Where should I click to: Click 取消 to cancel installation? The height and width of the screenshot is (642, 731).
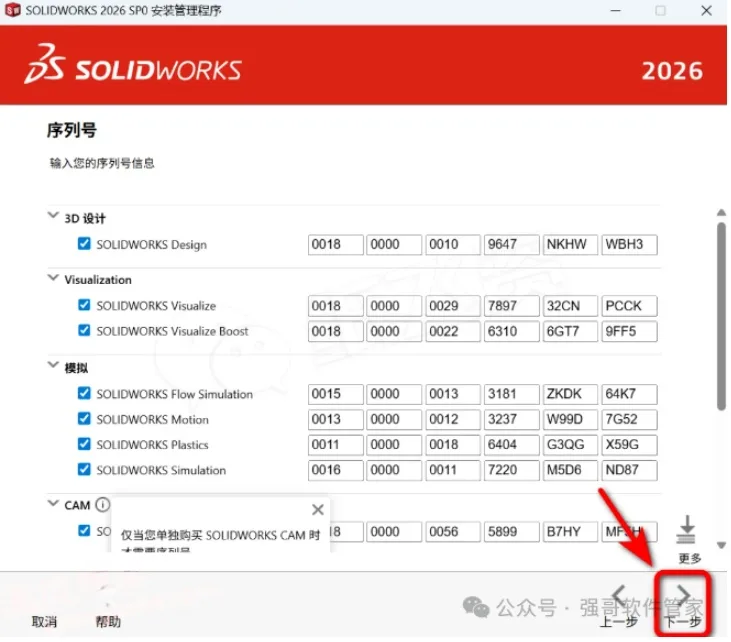44,621
